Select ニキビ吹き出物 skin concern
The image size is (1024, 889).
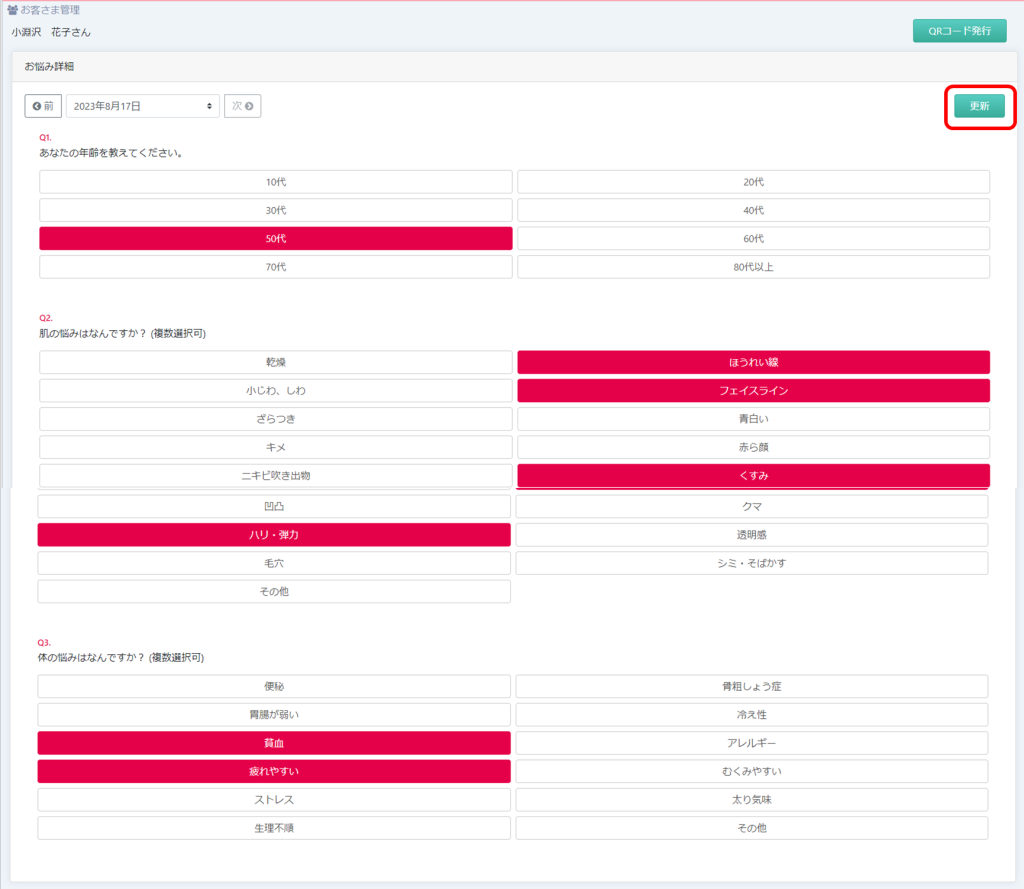(x=275, y=476)
